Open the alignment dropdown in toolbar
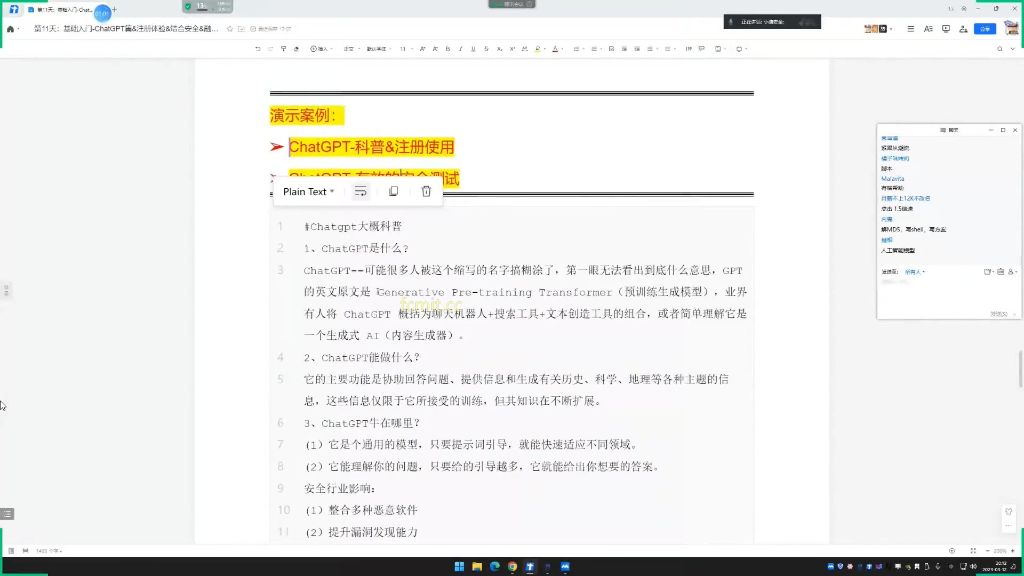1024x576 pixels. coord(651,49)
